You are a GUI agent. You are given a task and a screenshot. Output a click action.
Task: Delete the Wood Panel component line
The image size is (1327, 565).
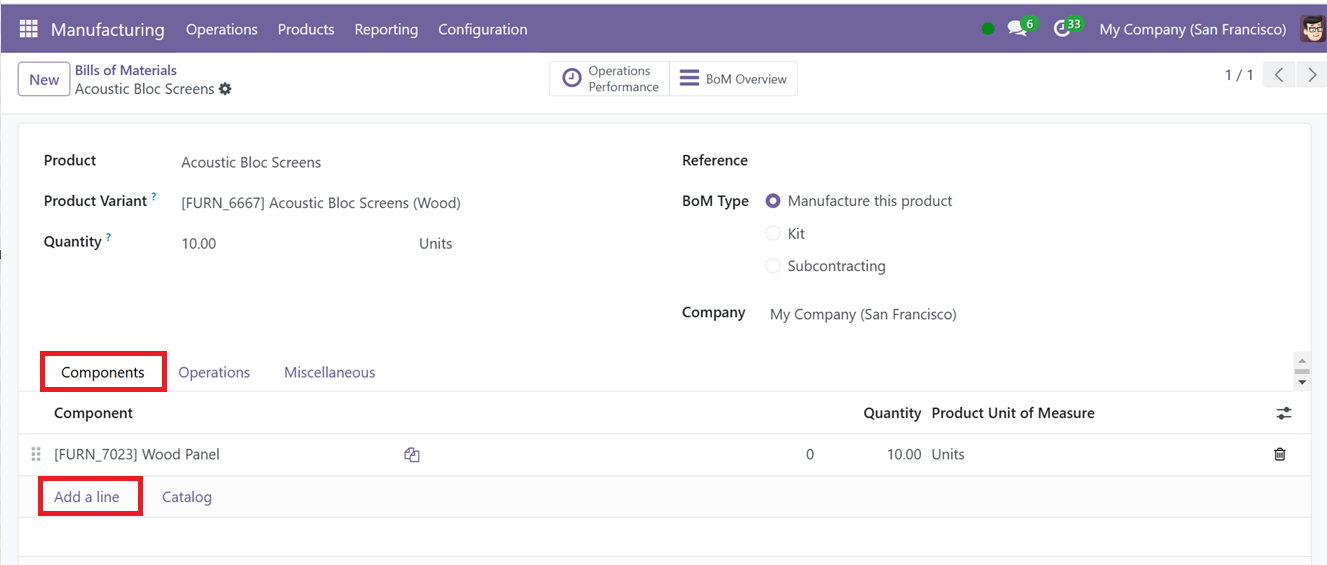(x=1280, y=455)
